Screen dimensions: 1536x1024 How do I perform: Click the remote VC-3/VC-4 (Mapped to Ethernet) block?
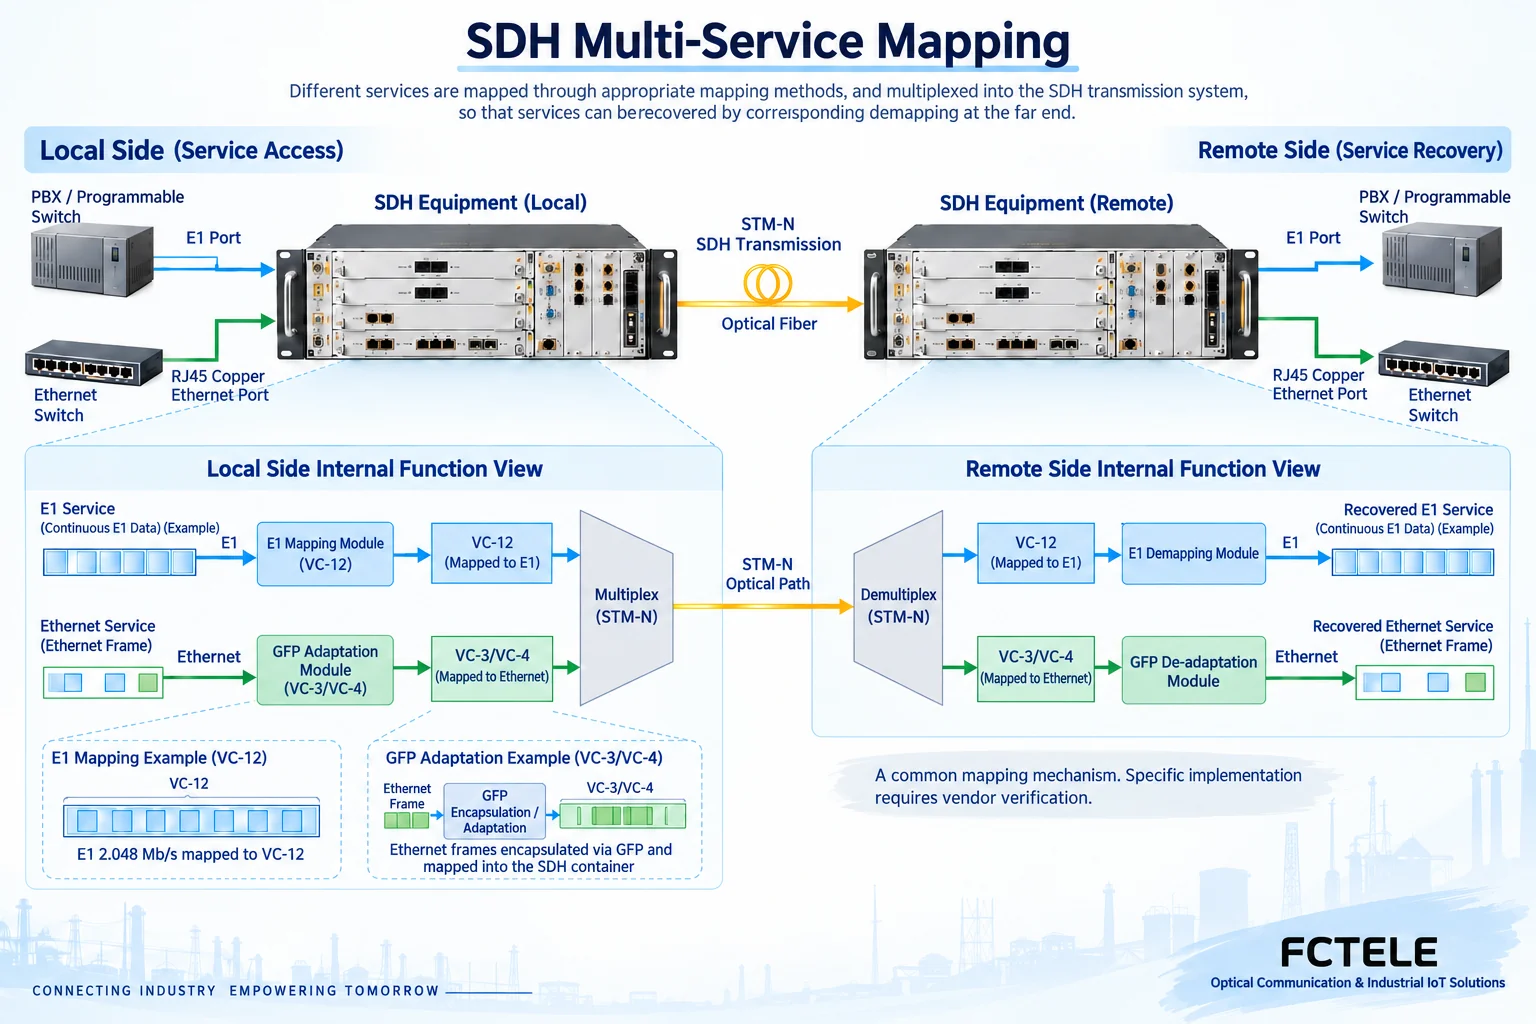[x=1036, y=669]
